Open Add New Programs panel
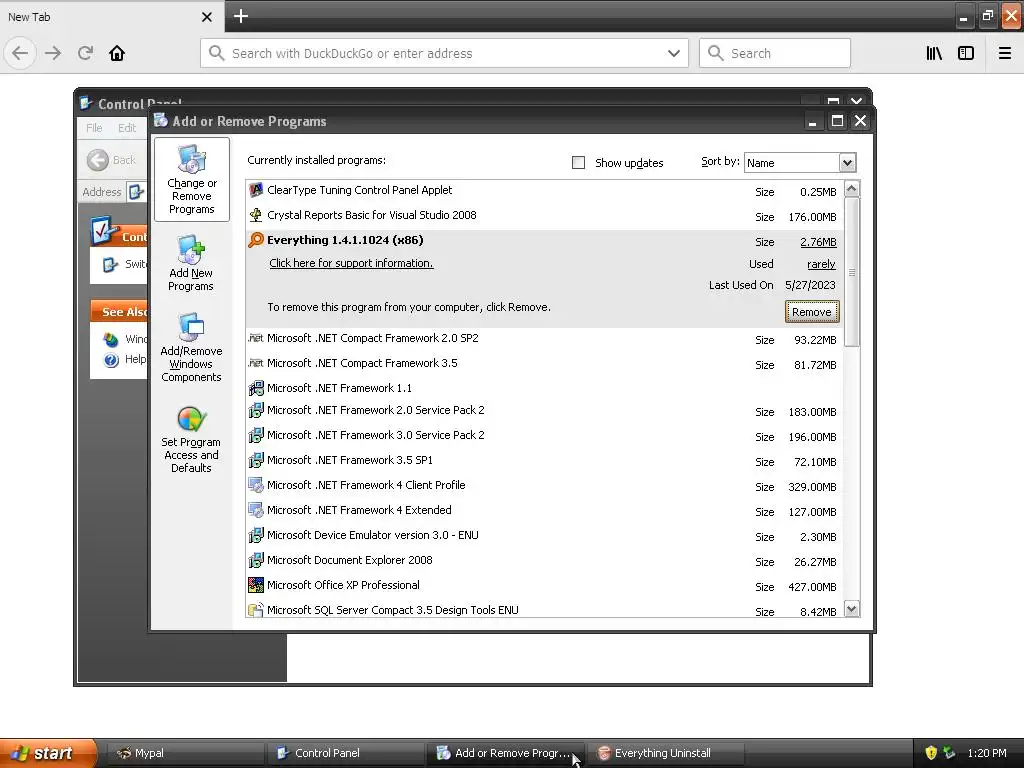1024x768 pixels. click(191, 264)
